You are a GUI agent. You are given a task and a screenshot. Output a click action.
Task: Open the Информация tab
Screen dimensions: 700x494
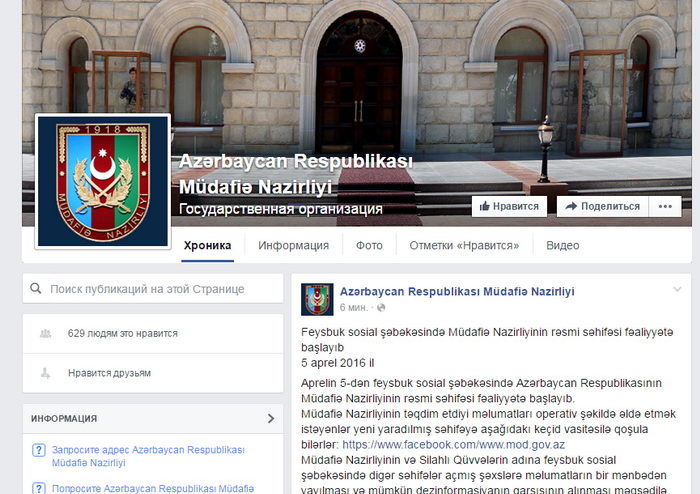pyautogui.click(x=293, y=245)
